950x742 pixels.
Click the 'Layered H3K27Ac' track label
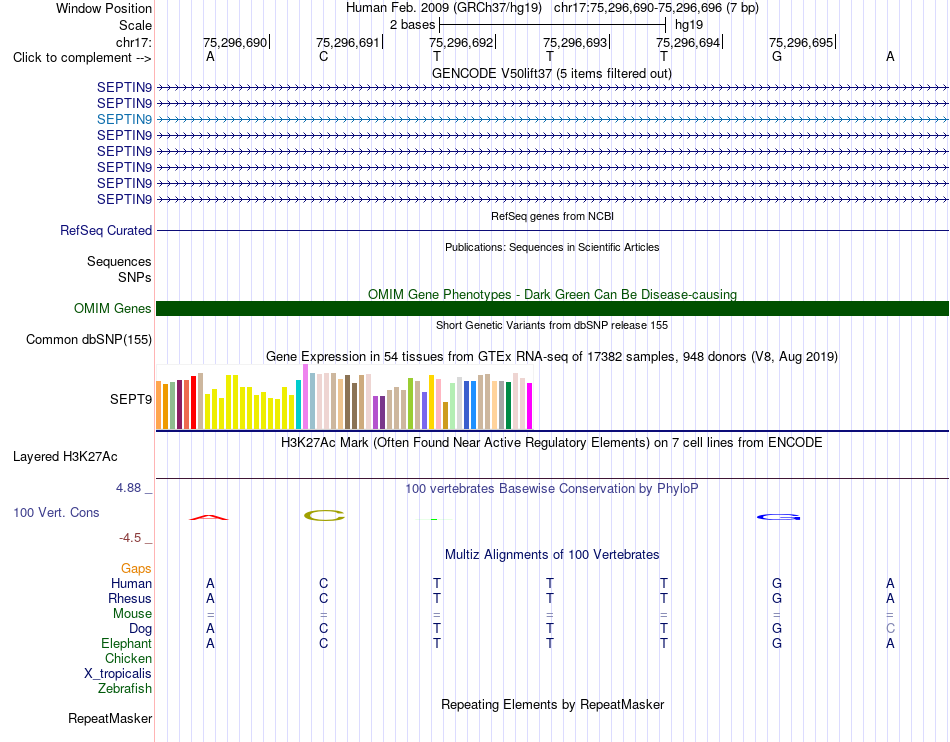coord(65,457)
